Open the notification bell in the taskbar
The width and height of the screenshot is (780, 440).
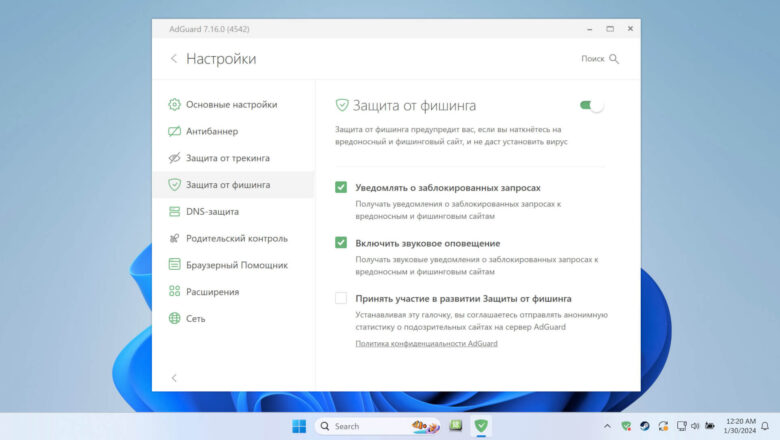(x=766, y=426)
